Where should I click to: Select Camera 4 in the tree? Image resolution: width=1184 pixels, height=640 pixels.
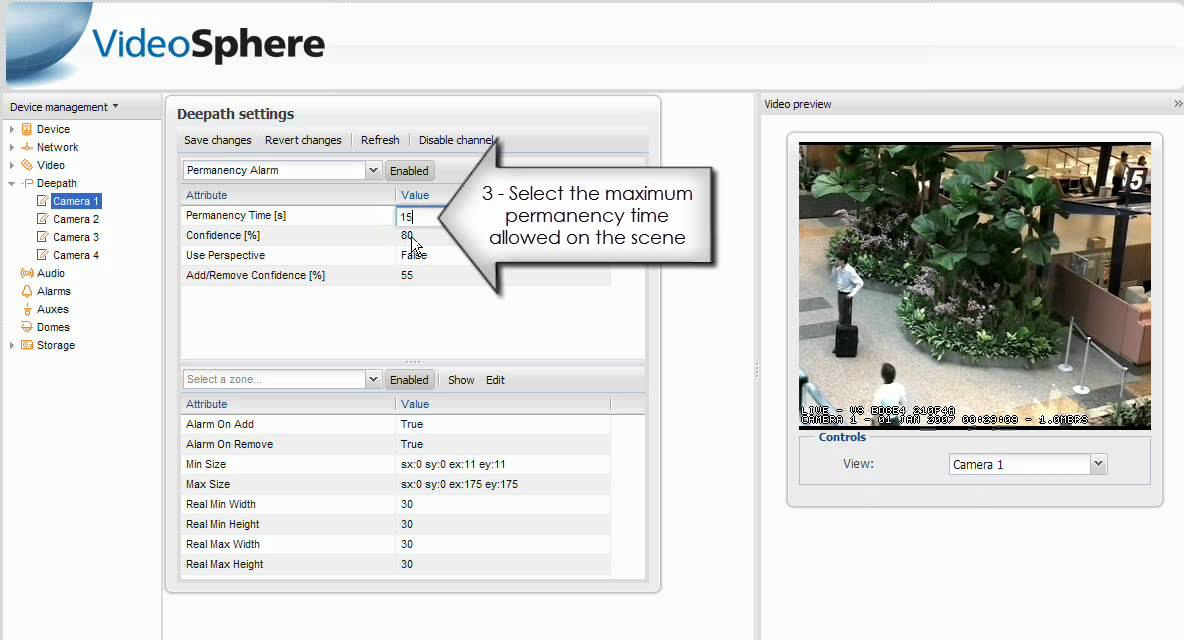(76, 255)
